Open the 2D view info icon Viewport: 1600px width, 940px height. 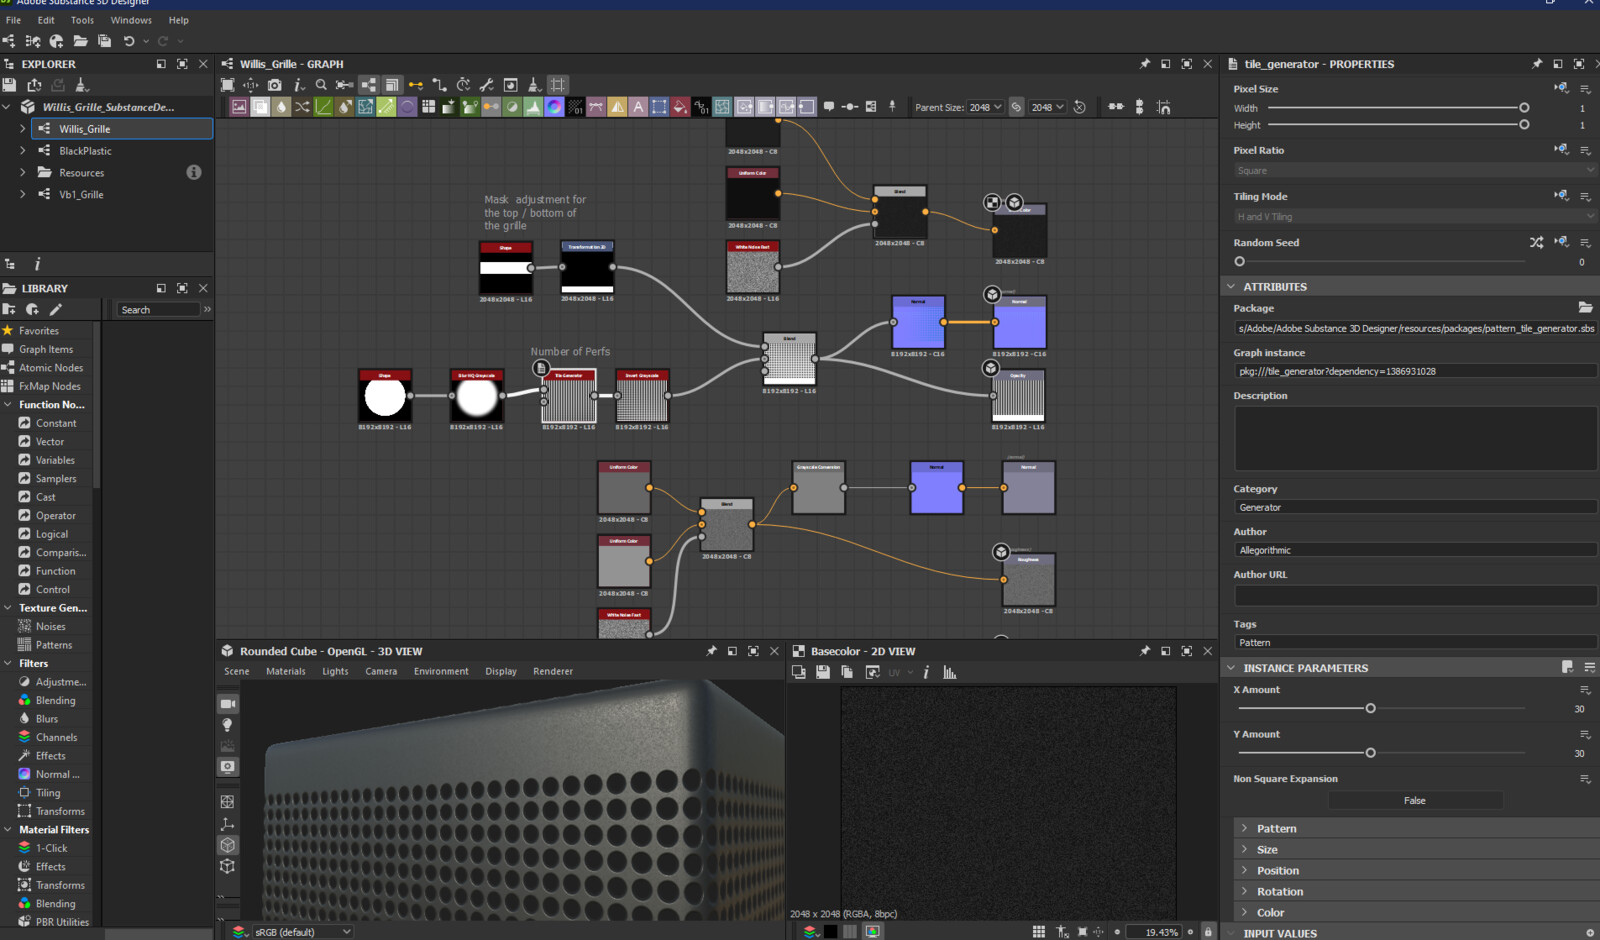(926, 672)
